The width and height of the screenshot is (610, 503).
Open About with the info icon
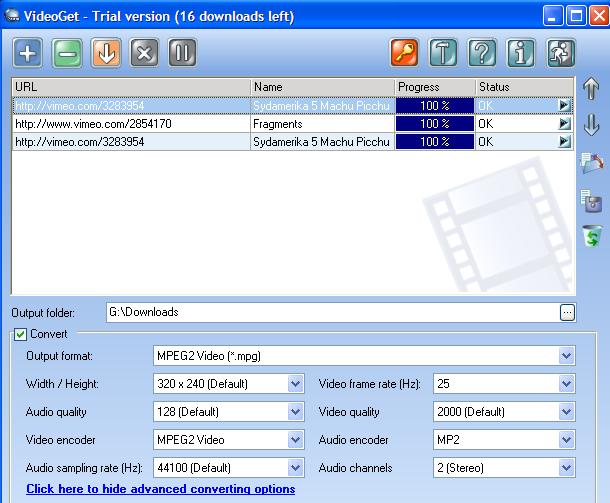(x=521, y=53)
